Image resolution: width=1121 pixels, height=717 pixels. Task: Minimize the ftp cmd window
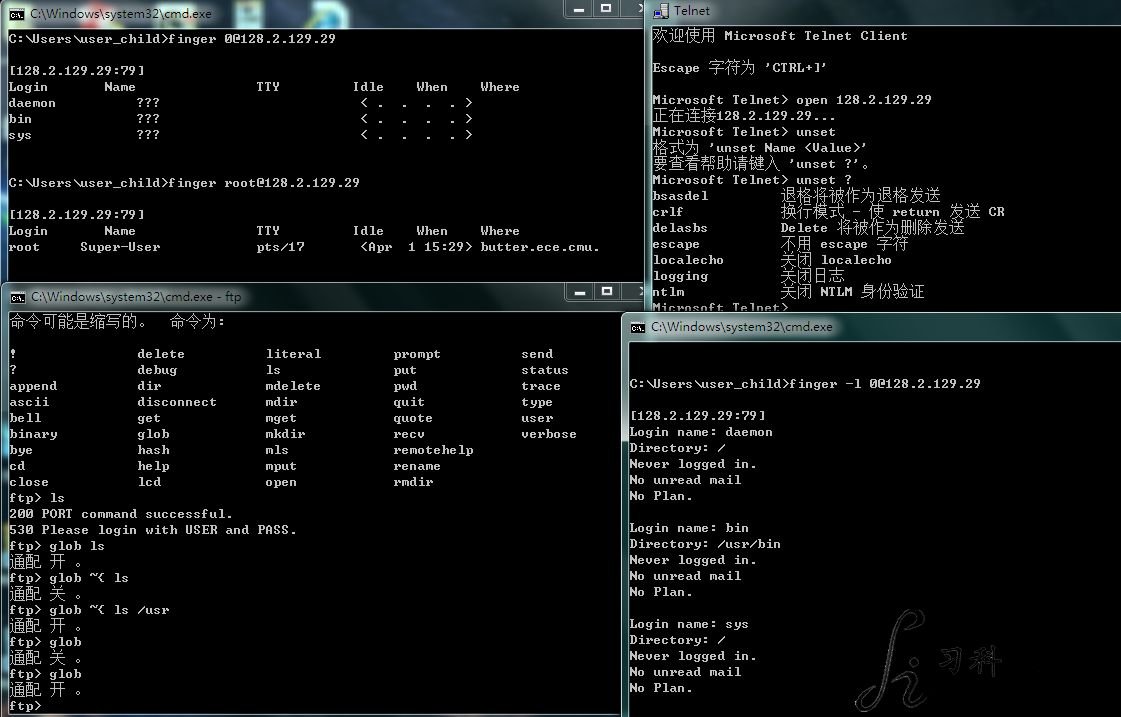pyautogui.click(x=580, y=292)
